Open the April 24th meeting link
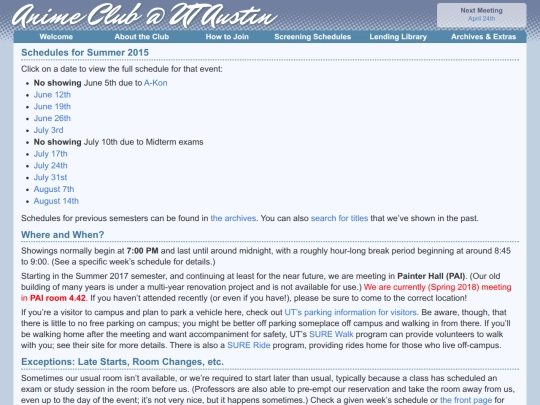Viewport: 540px width, 405px height. (481, 19)
